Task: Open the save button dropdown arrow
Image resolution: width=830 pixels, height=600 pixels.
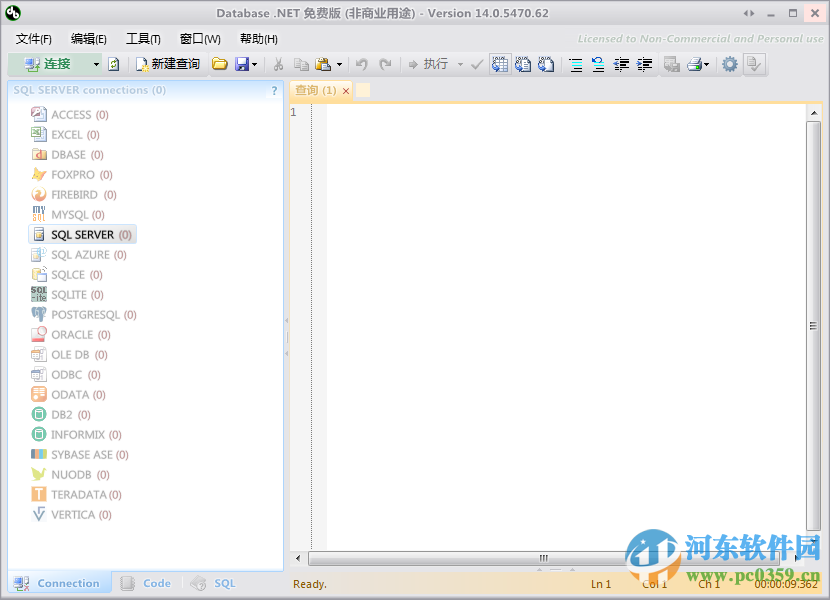Action: point(253,64)
